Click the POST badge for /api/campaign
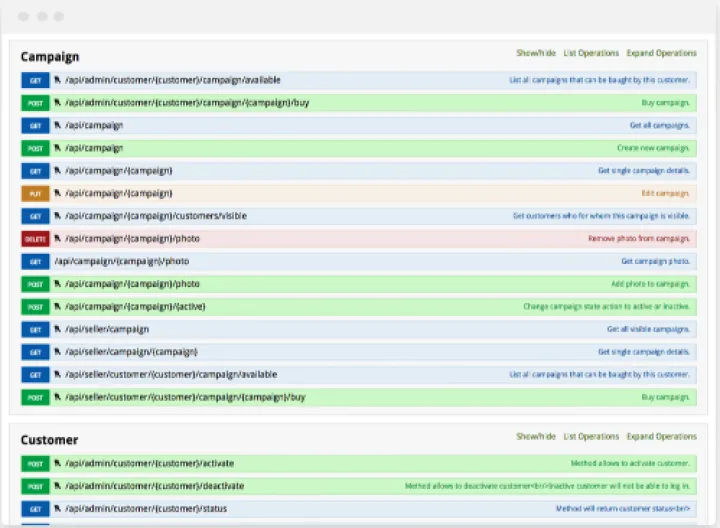Image resolution: width=720 pixels, height=528 pixels. click(35, 148)
